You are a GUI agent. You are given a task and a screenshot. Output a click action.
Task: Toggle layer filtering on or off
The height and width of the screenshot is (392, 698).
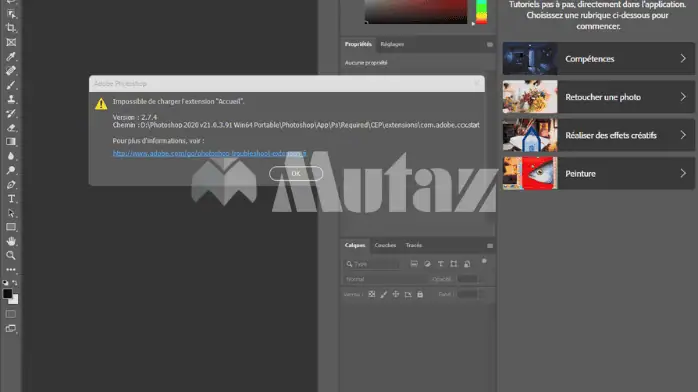pos(484,261)
